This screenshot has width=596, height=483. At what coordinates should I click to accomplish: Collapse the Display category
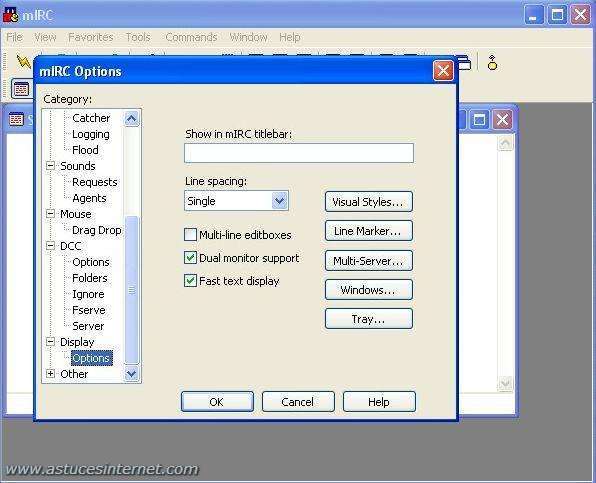[50, 342]
